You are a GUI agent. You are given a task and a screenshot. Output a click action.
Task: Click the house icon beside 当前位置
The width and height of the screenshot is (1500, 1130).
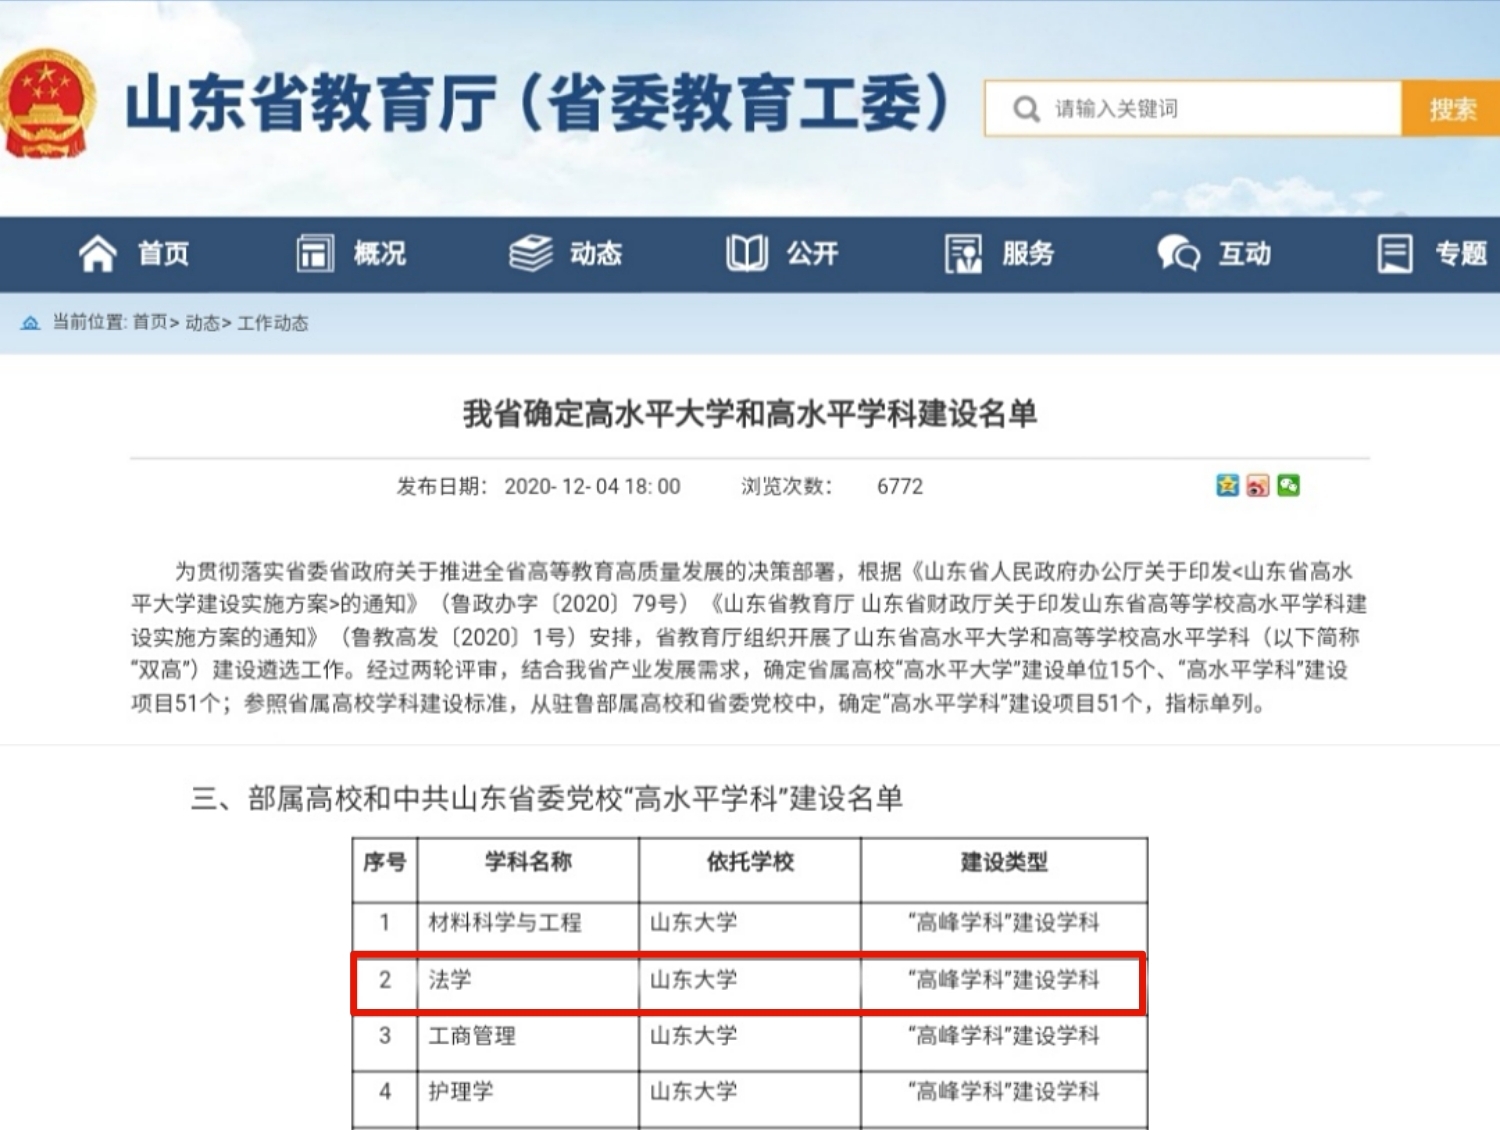coord(30,323)
